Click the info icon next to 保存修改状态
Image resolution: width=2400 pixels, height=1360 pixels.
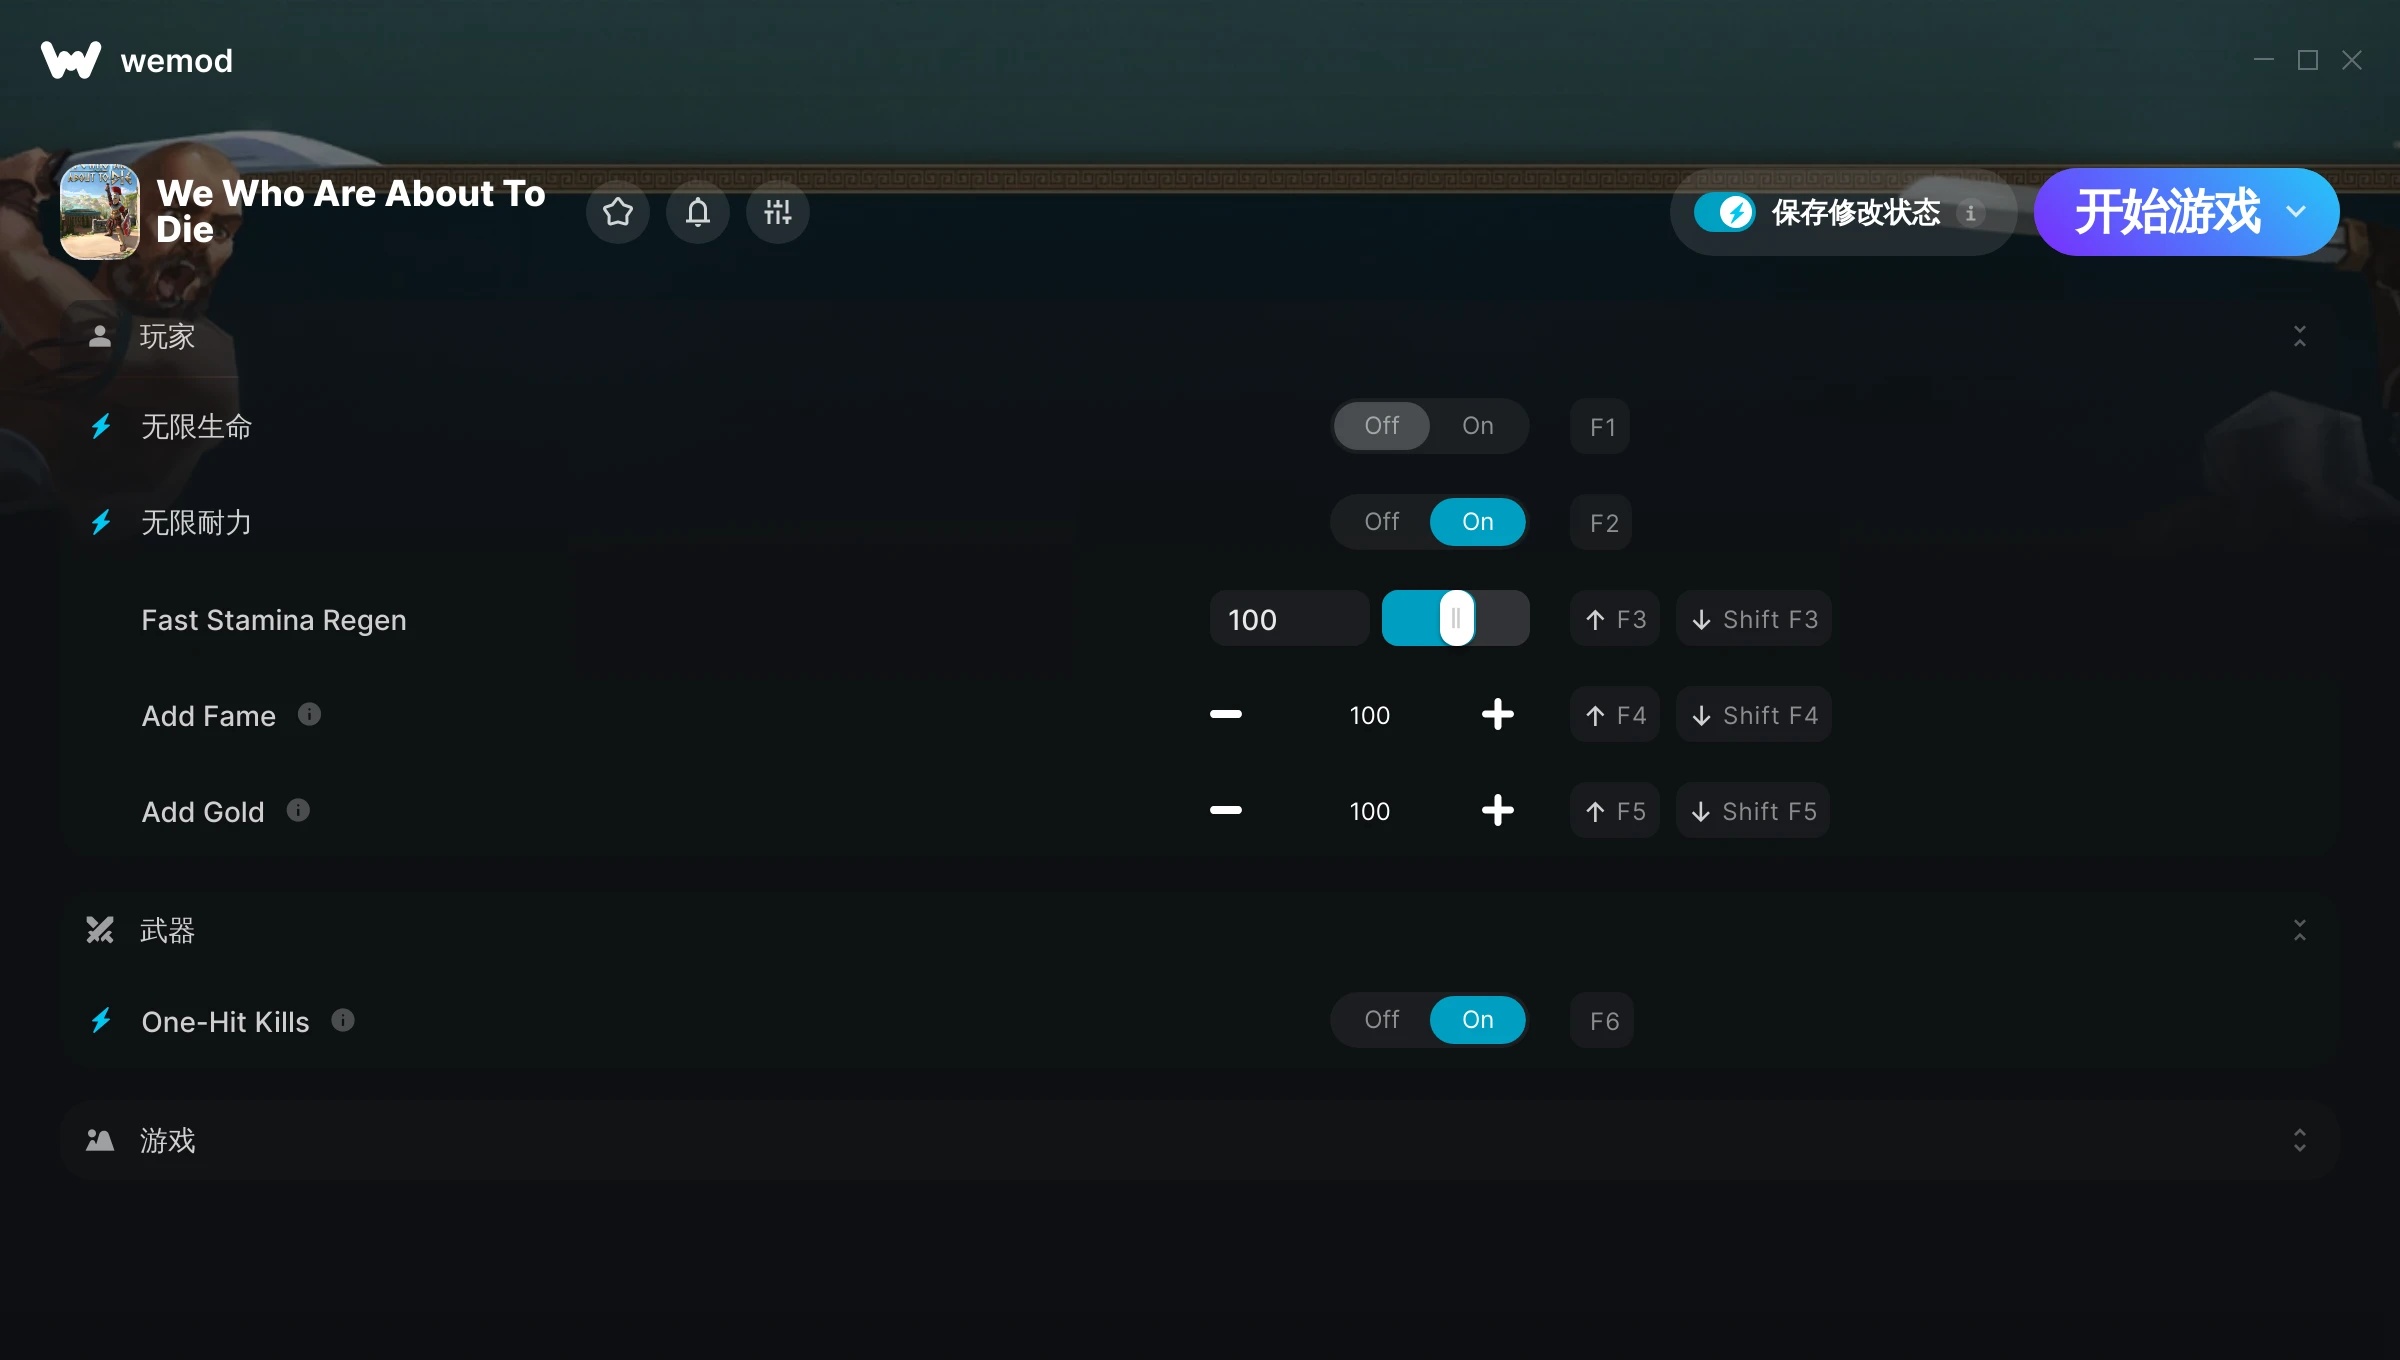click(1970, 212)
